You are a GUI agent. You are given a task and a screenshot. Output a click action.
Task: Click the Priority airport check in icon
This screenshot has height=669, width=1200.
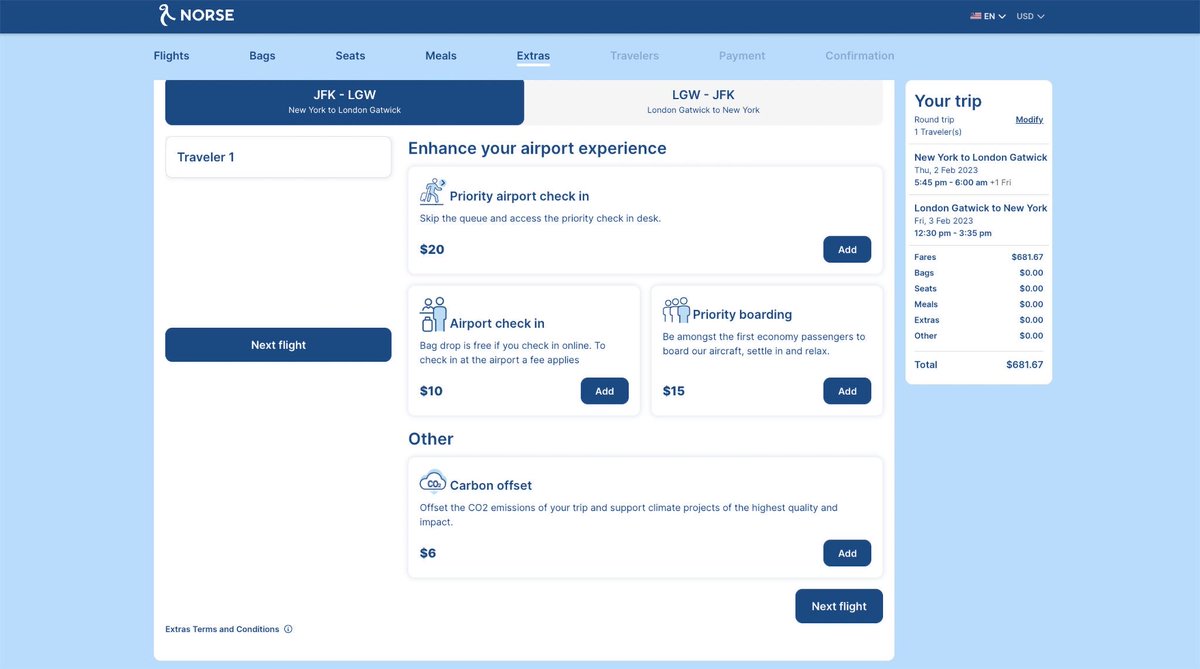(x=432, y=191)
